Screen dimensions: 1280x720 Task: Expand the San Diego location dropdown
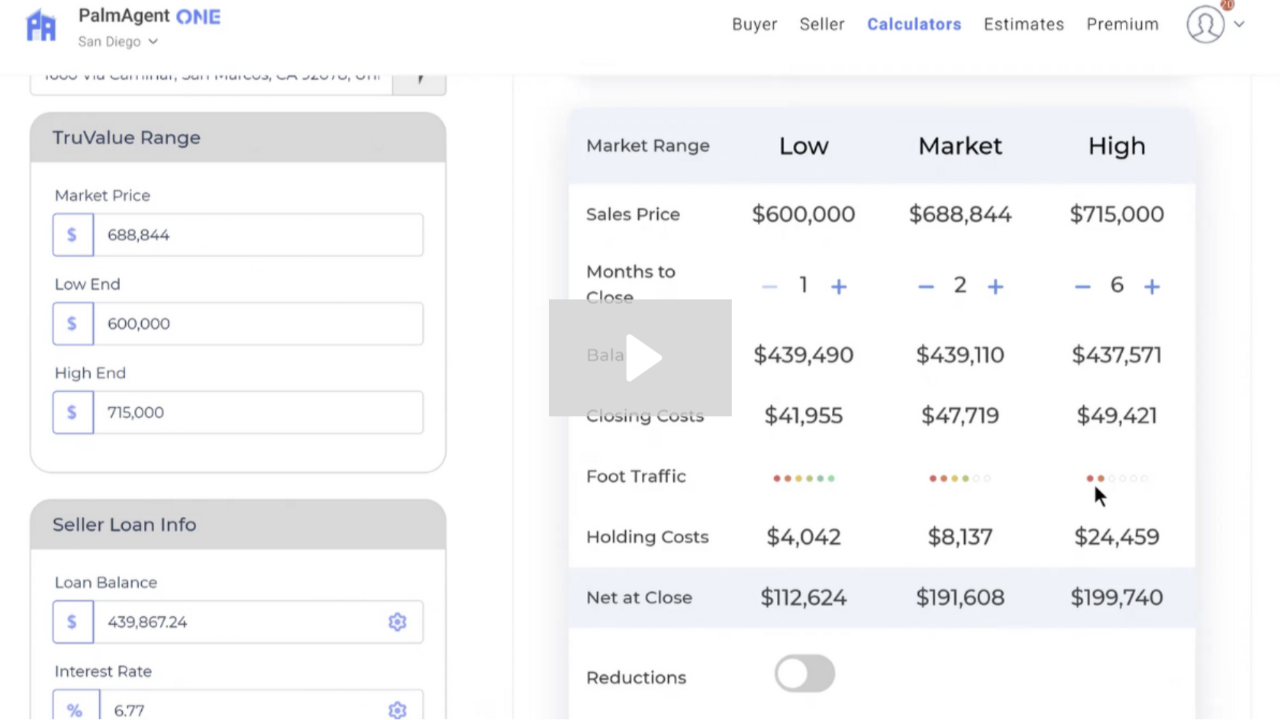click(x=118, y=42)
